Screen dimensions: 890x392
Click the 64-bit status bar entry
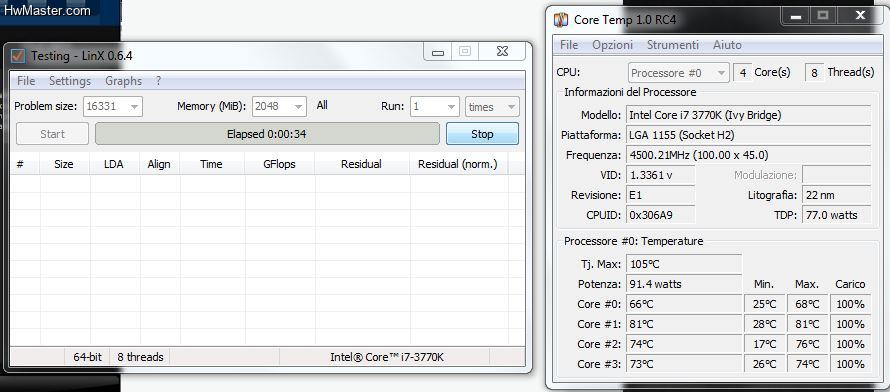coord(87,357)
